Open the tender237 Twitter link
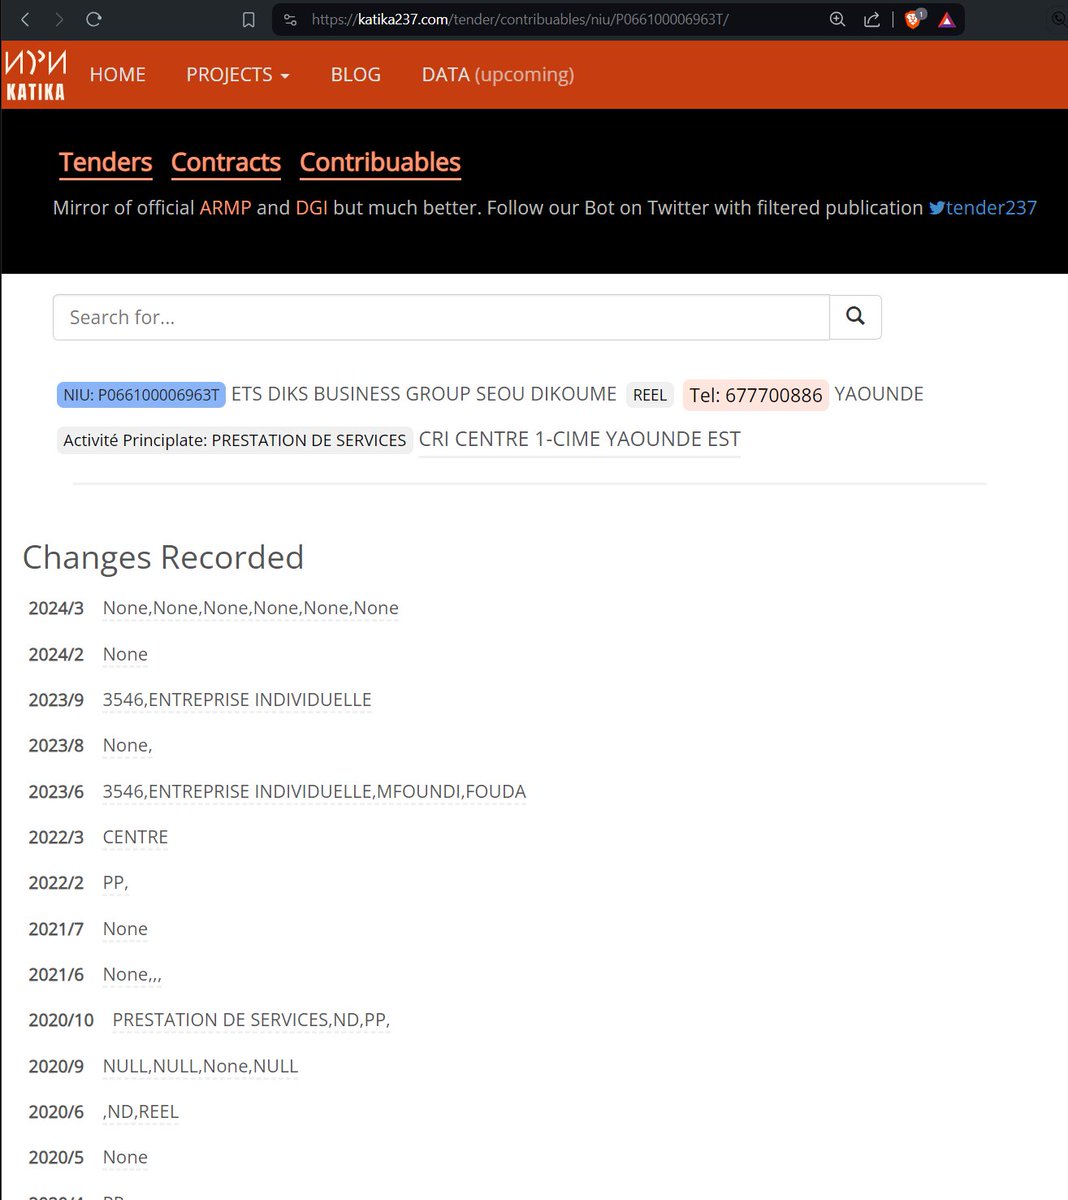Viewport: 1068px width, 1200px height. tap(983, 207)
